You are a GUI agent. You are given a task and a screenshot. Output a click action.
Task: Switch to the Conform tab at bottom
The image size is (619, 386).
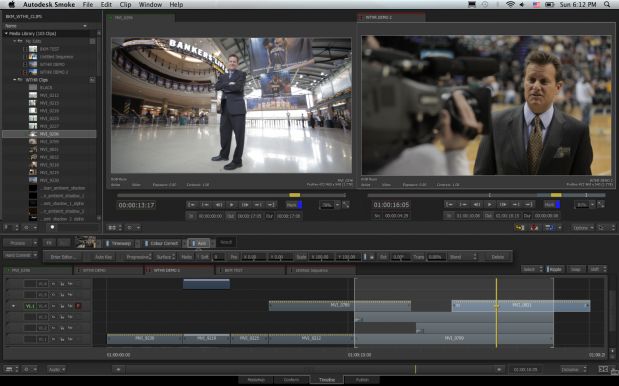click(292, 380)
